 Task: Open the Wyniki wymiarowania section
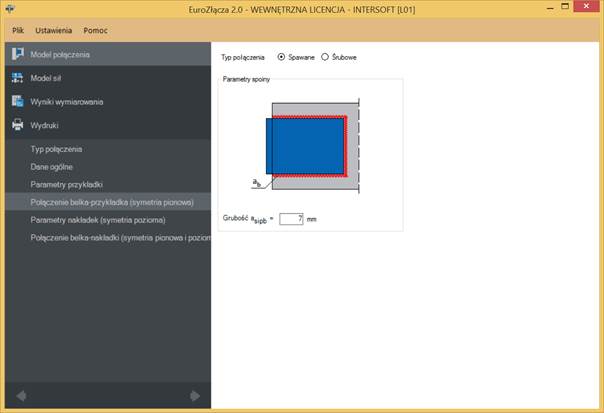point(108,101)
